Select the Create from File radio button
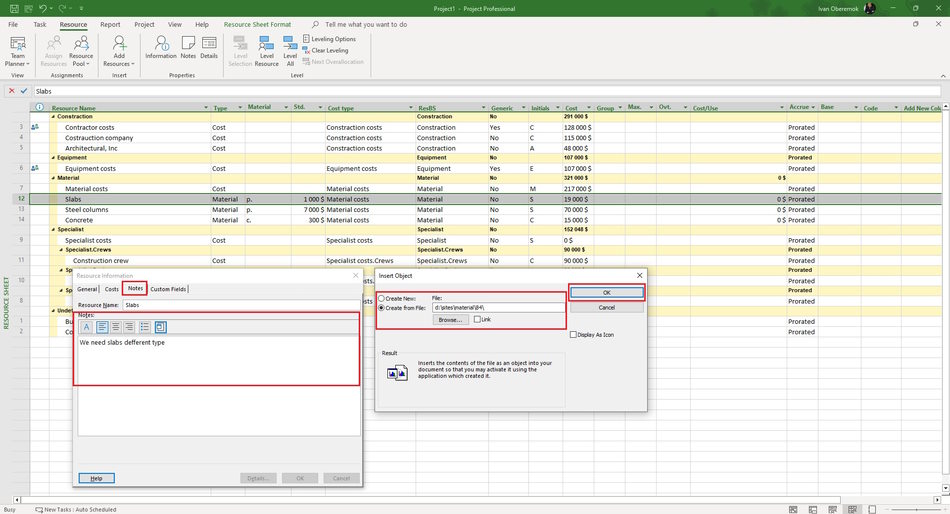Viewport: 950px width, 514px height. [382, 308]
